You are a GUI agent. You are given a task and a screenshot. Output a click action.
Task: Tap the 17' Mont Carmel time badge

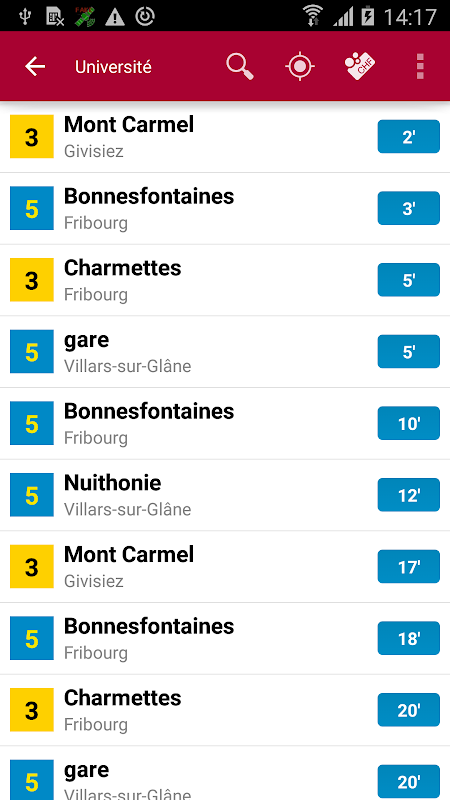point(409,566)
